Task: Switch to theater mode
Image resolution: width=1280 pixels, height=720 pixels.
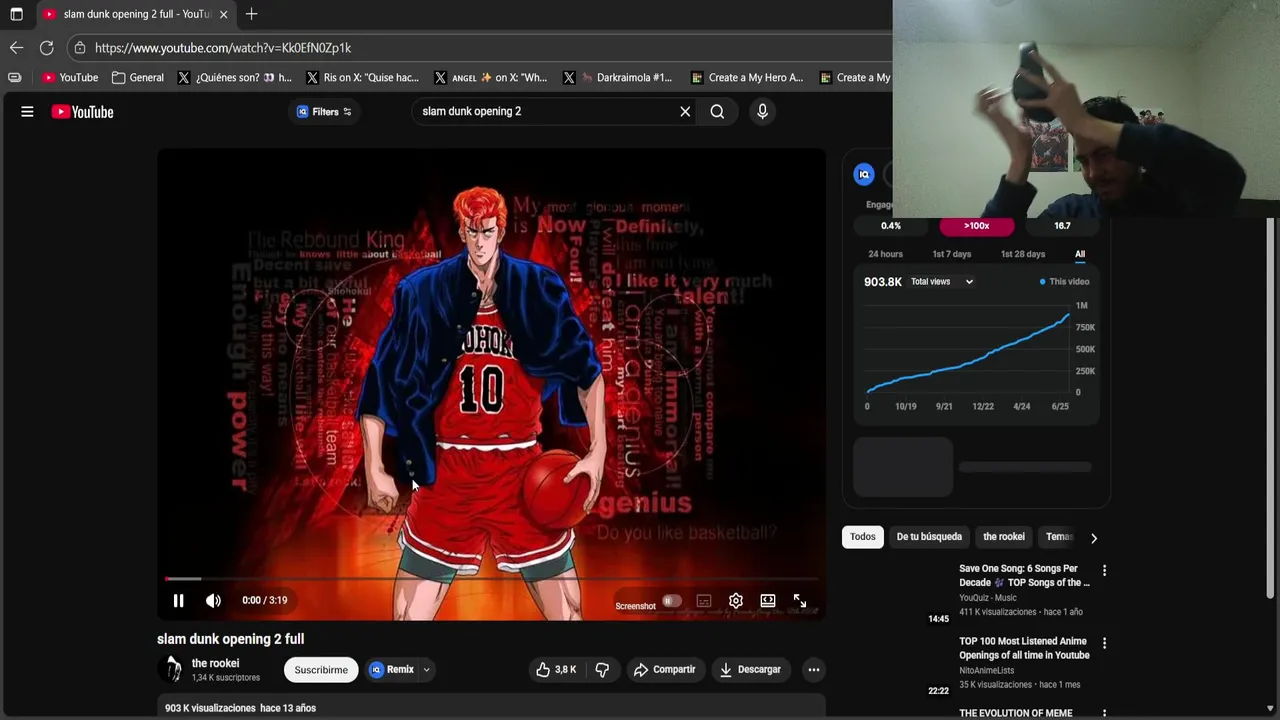Action: pyautogui.click(x=768, y=601)
